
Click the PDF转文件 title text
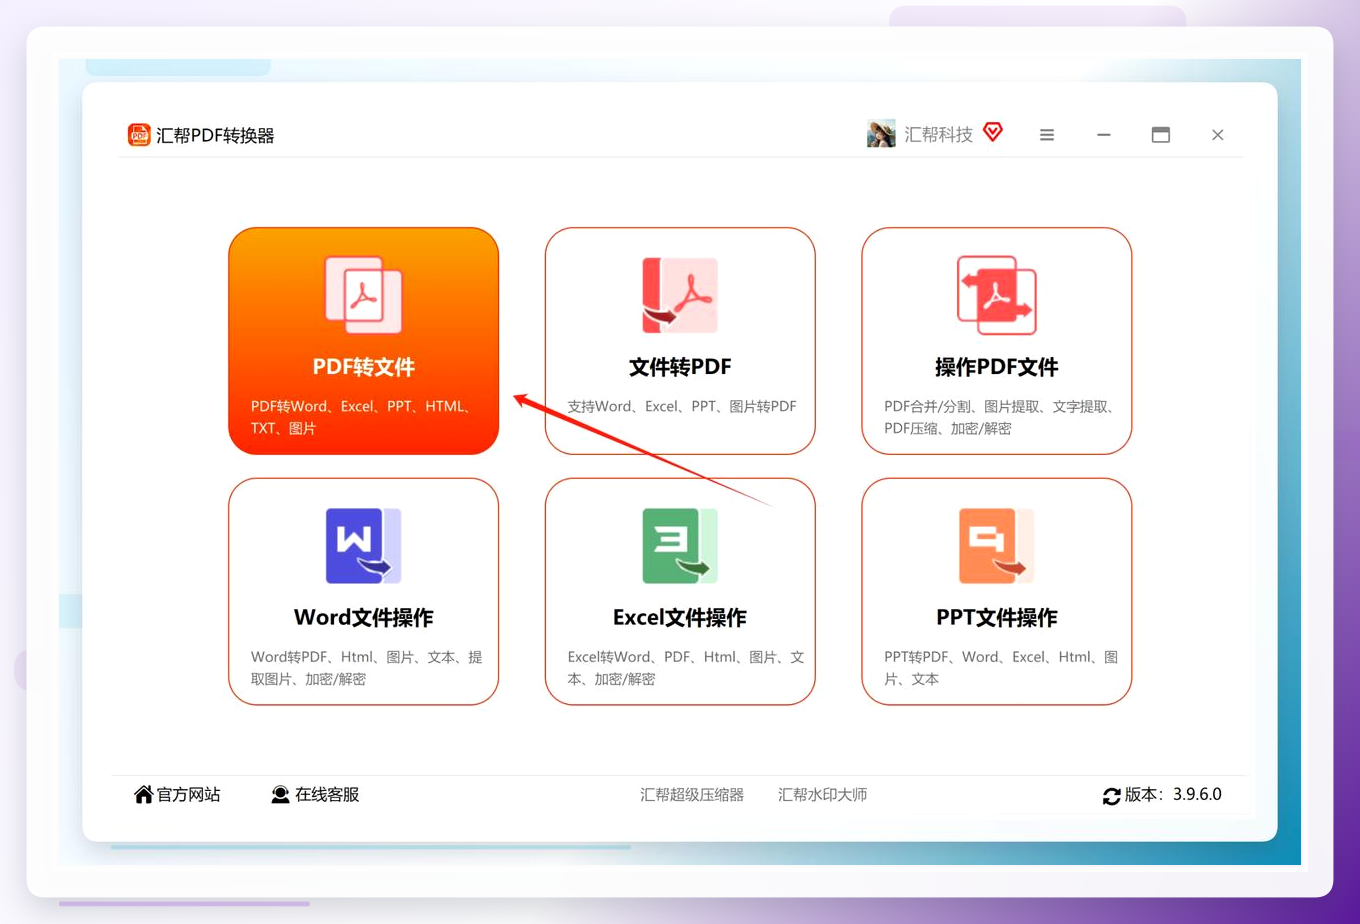[x=363, y=367]
